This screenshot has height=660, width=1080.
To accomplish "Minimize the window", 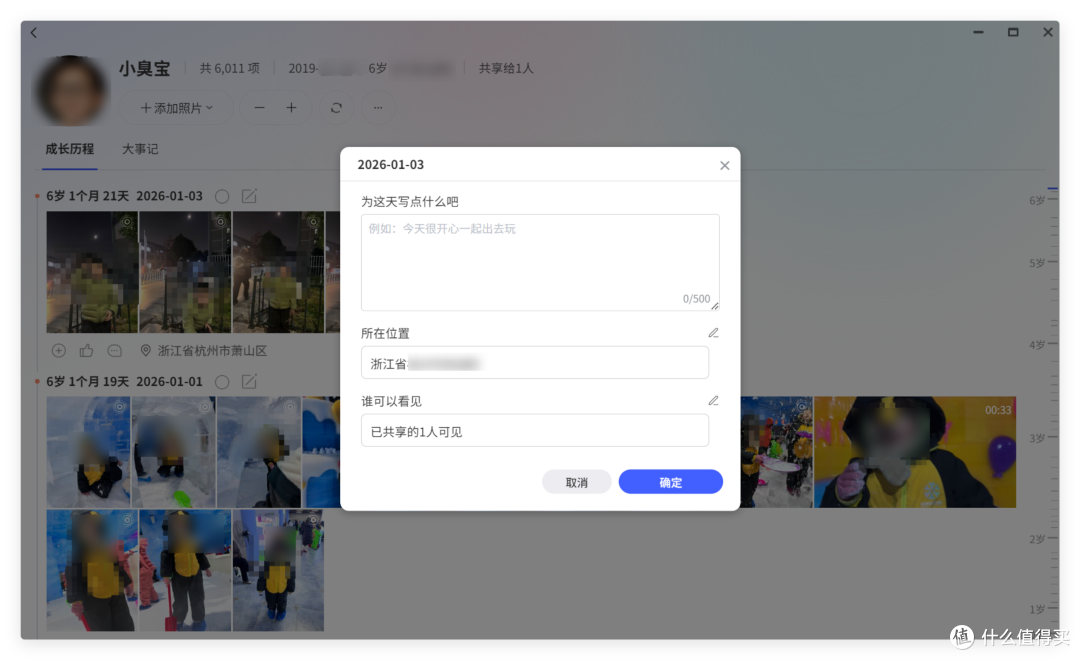I will coord(978,32).
